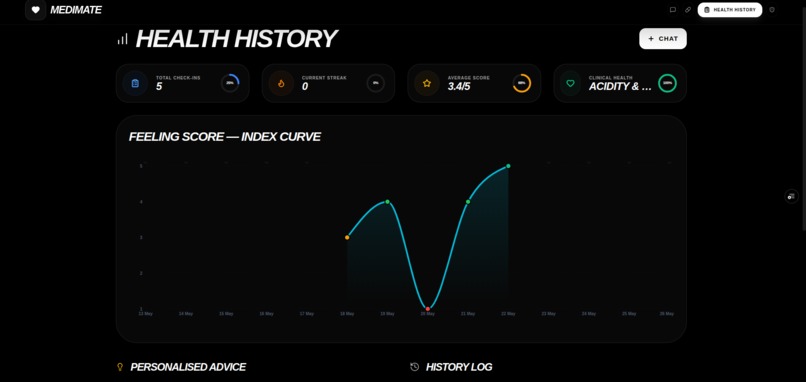This screenshot has width=806, height=382.
Task: Click the history clock icon beside History Log
Action: point(414,367)
